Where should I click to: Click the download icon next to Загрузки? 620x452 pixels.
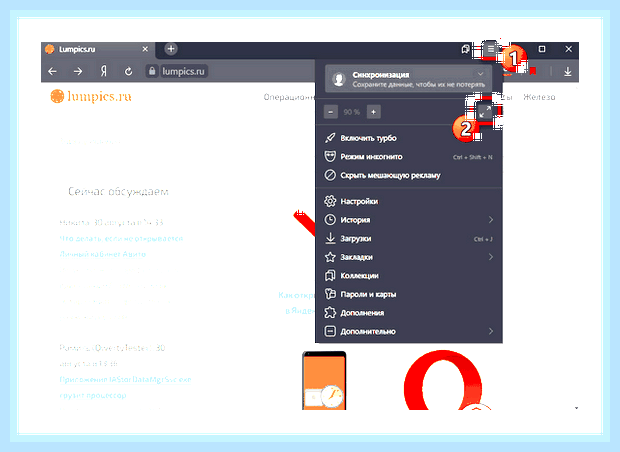click(x=330, y=238)
